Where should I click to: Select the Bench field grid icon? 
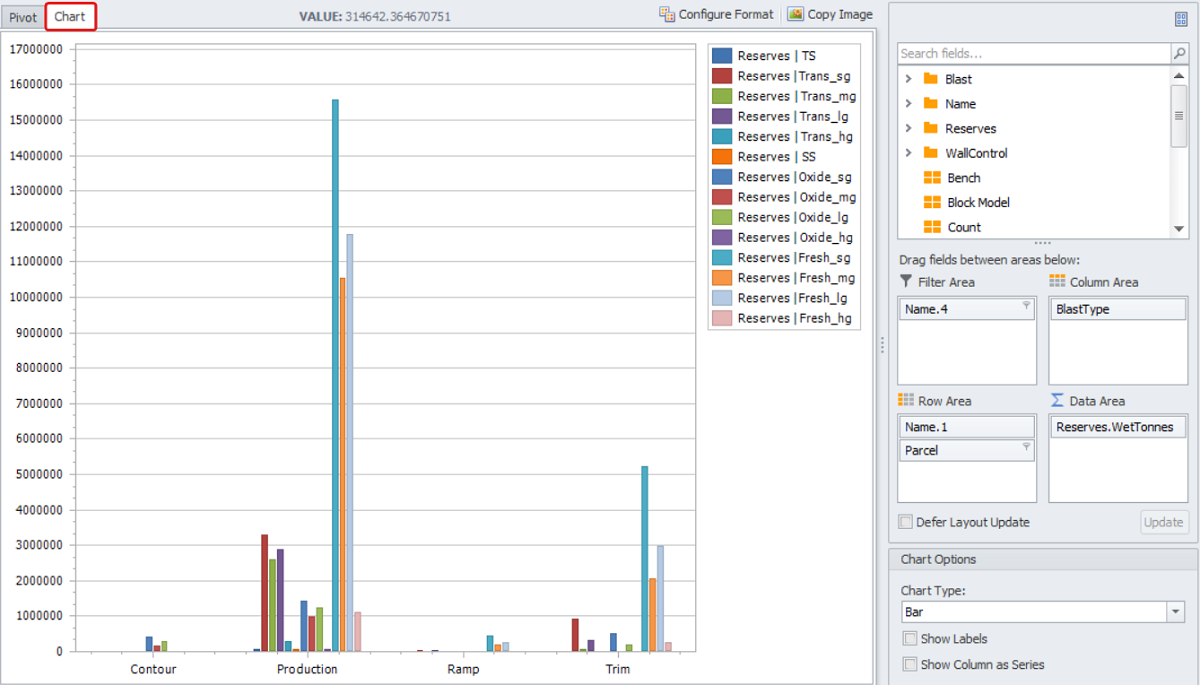point(932,178)
